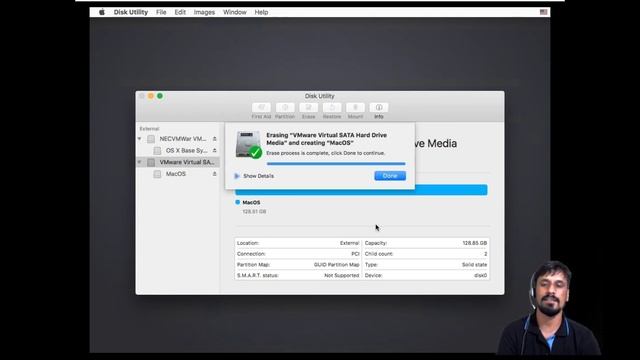This screenshot has height=360, width=640.
Task: Collapse the VMware Virtual SATA disk tree
Action: pos(140,162)
